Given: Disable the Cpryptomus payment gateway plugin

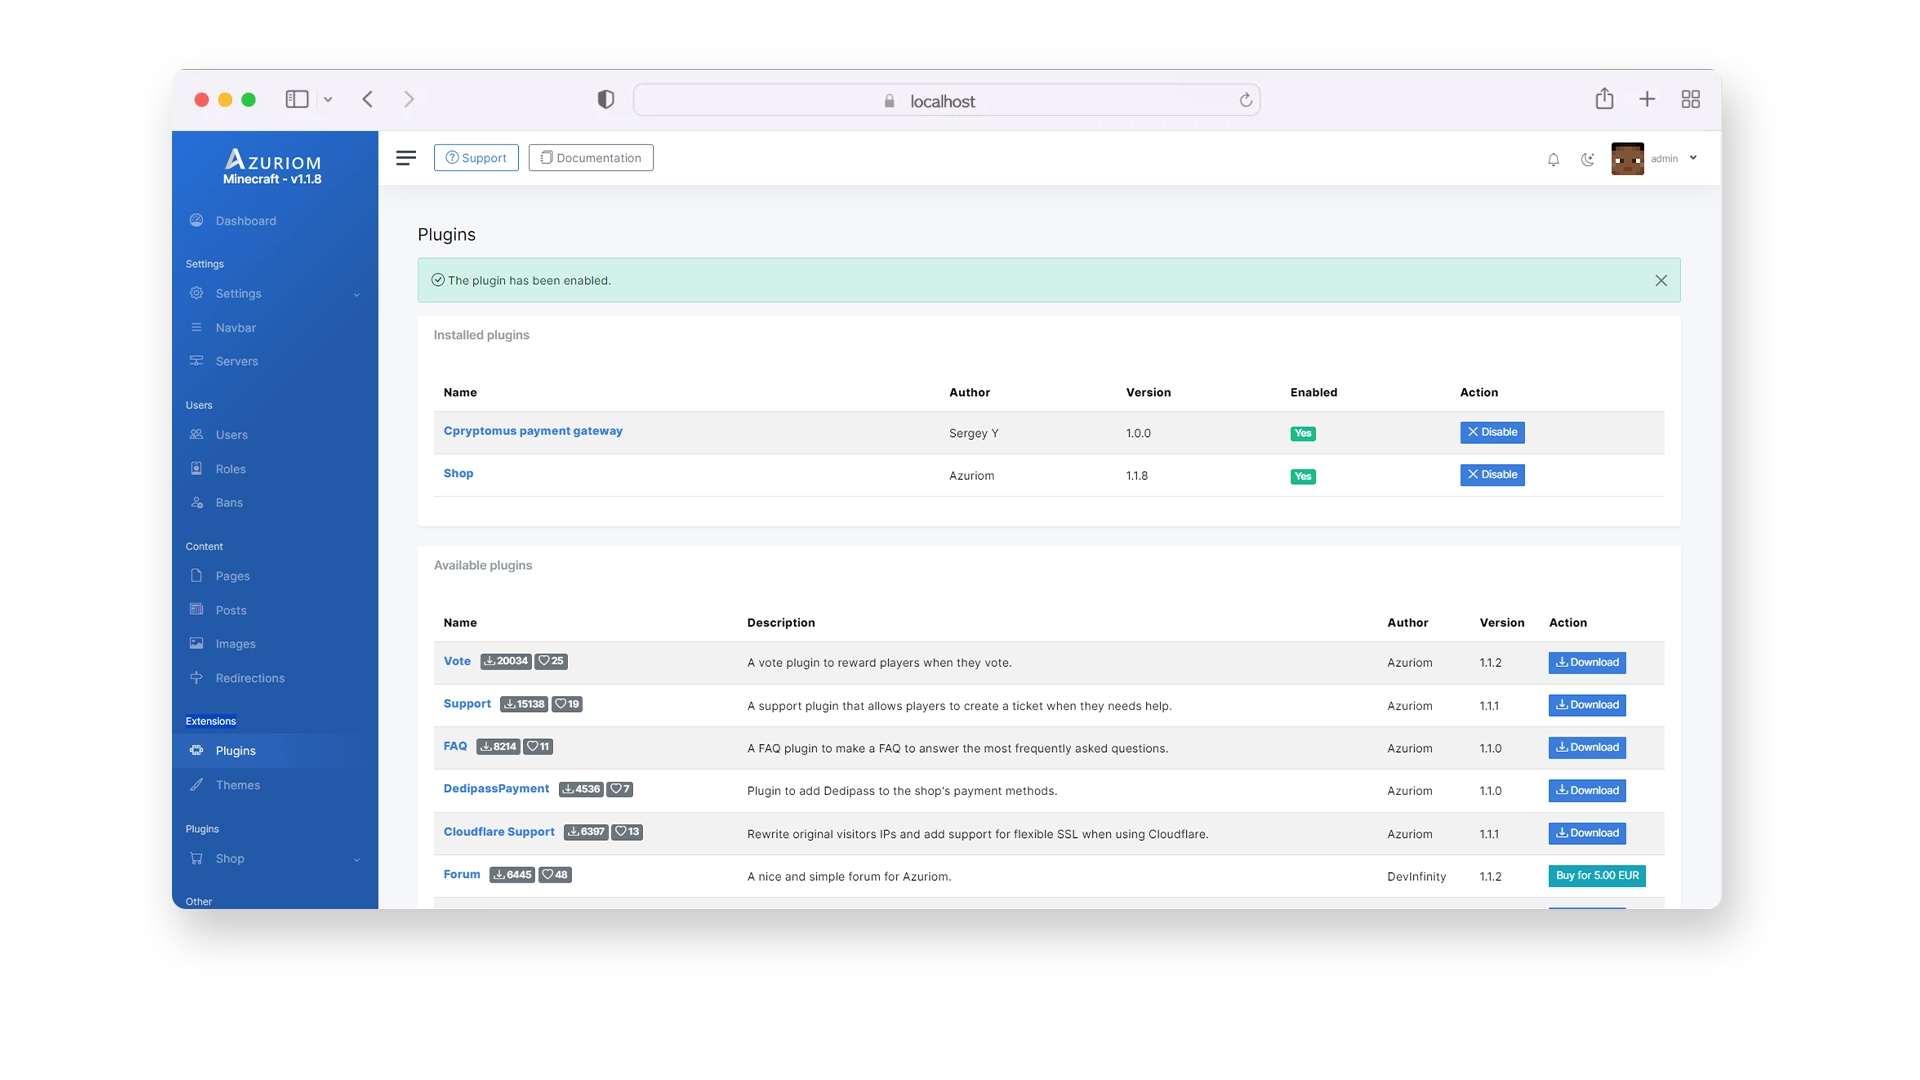Looking at the screenshot, I should (x=1492, y=432).
